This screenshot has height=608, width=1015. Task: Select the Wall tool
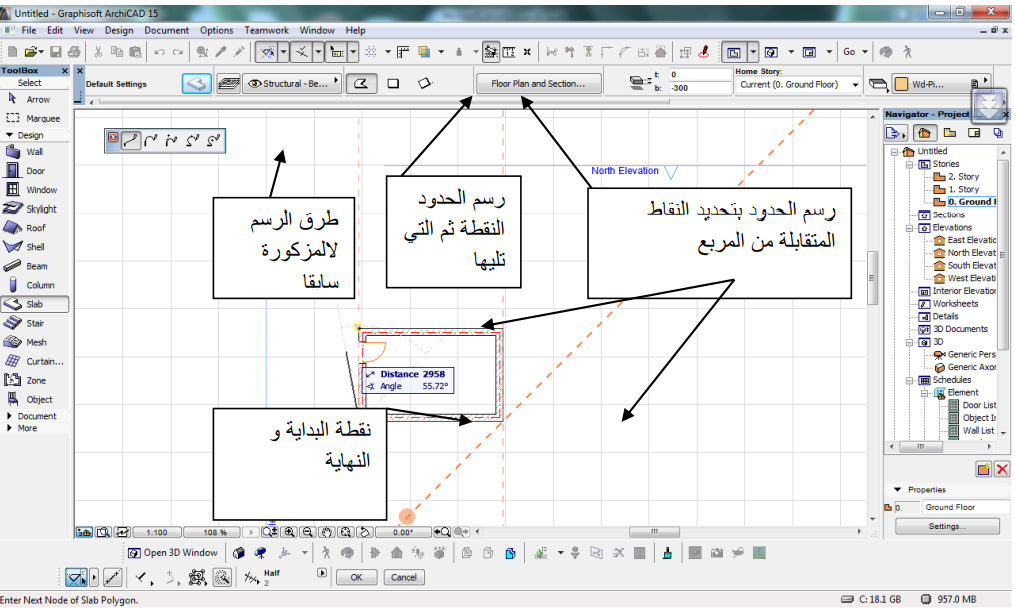37,152
